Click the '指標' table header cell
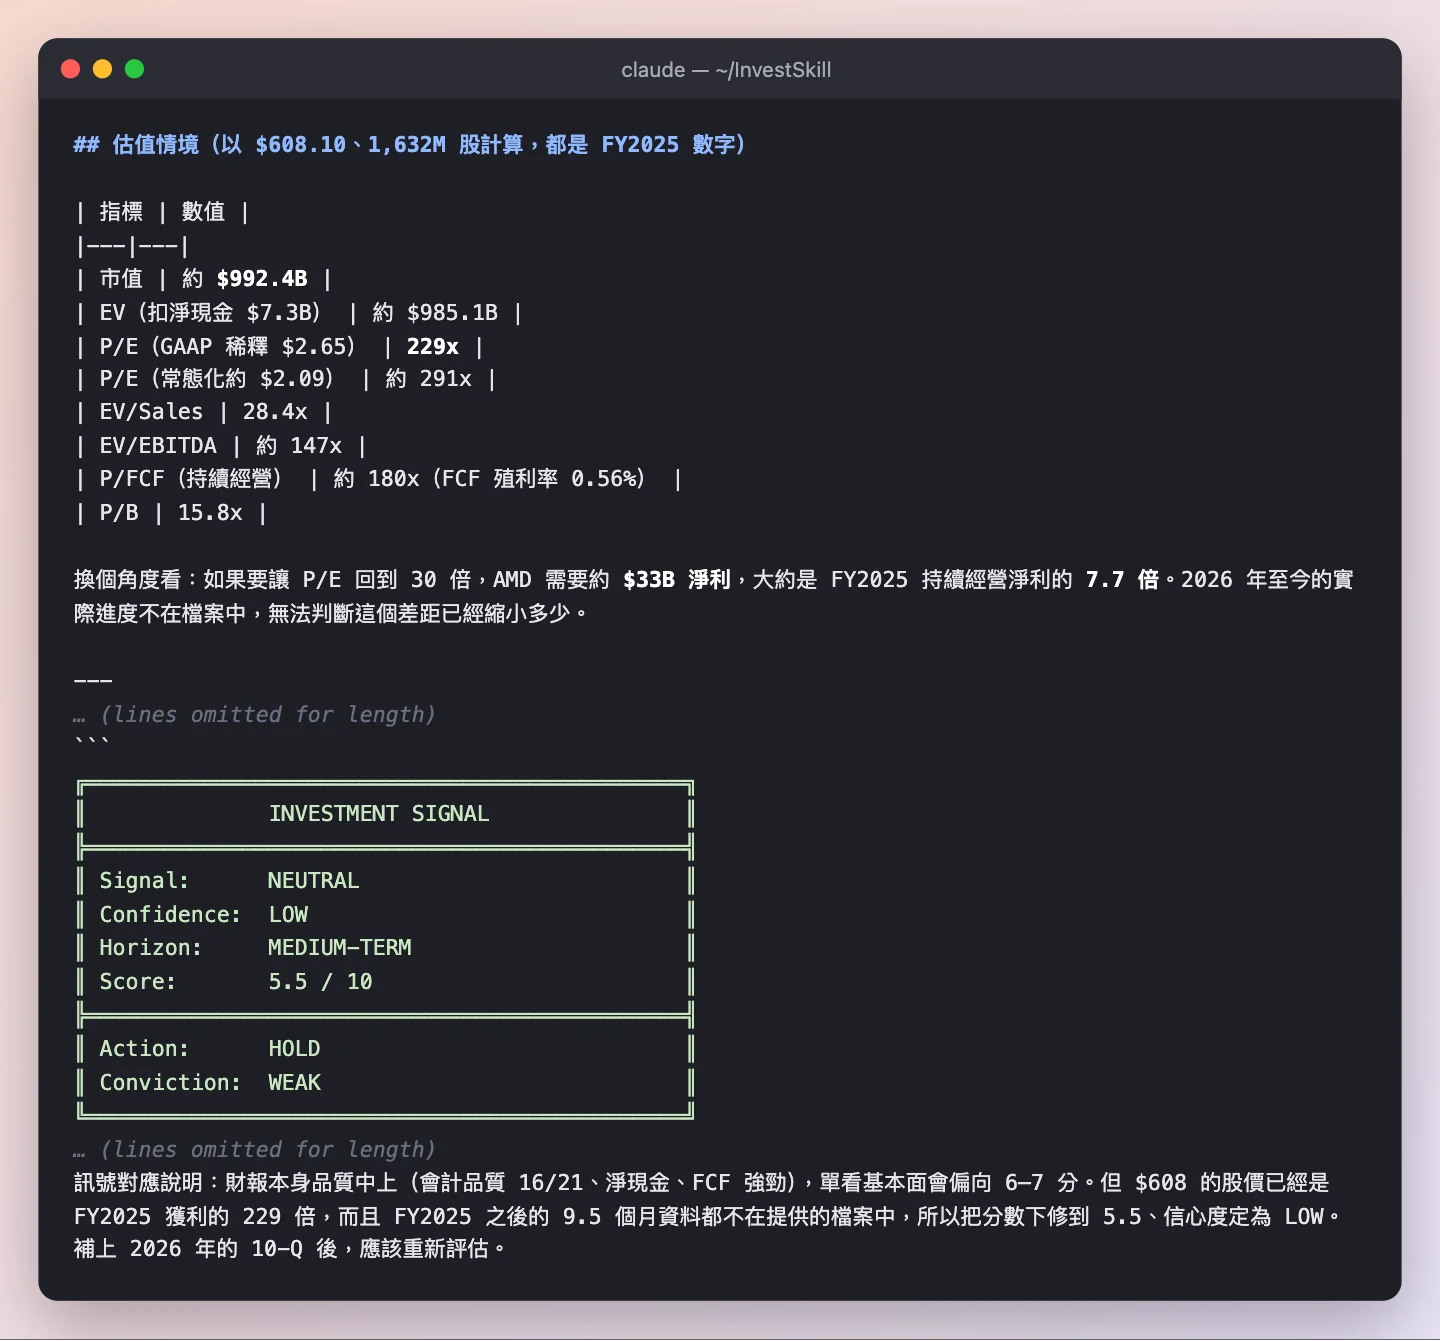Viewport: 1440px width, 1341px height. coord(121,212)
